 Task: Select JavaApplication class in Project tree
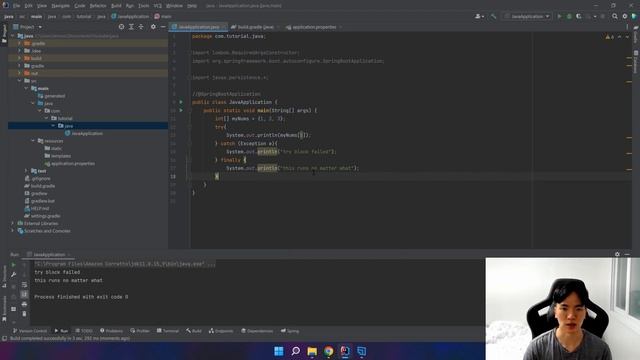pyautogui.click(x=84, y=133)
